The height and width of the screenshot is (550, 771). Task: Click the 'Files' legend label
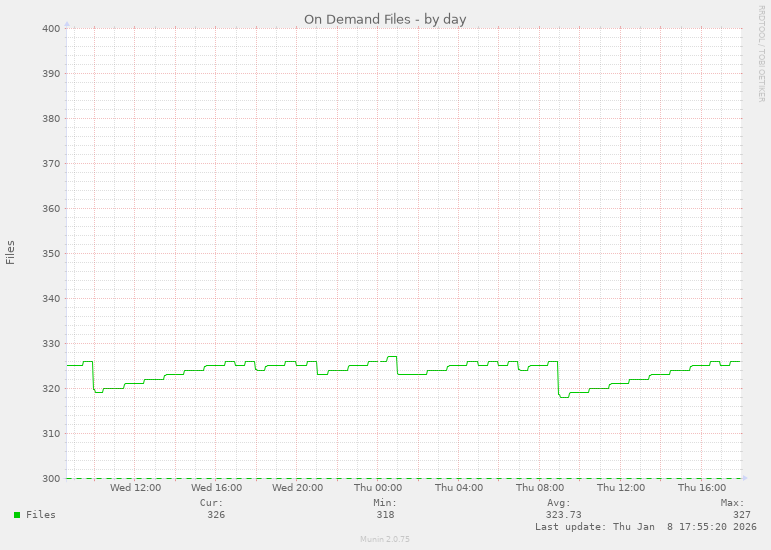pyautogui.click(x=41, y=515)
